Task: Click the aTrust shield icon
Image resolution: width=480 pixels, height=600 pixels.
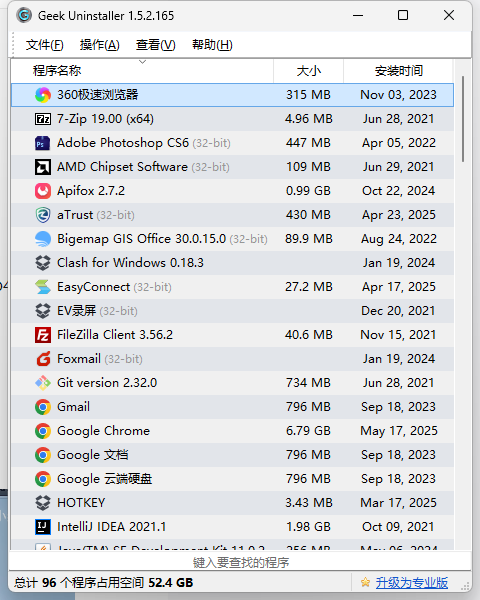Action: point(43,215)
